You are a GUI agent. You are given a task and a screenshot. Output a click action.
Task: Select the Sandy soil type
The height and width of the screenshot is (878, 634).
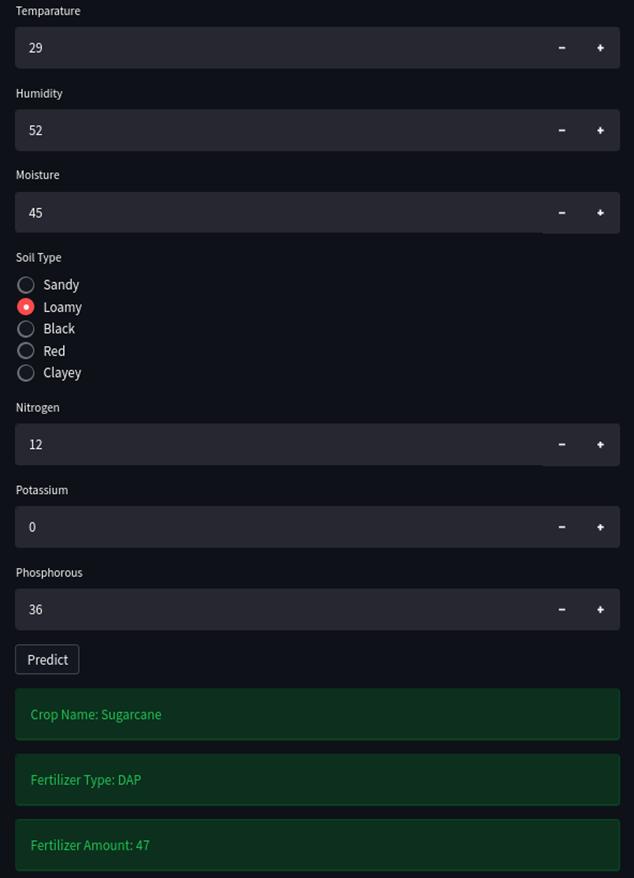click(26, 285)
